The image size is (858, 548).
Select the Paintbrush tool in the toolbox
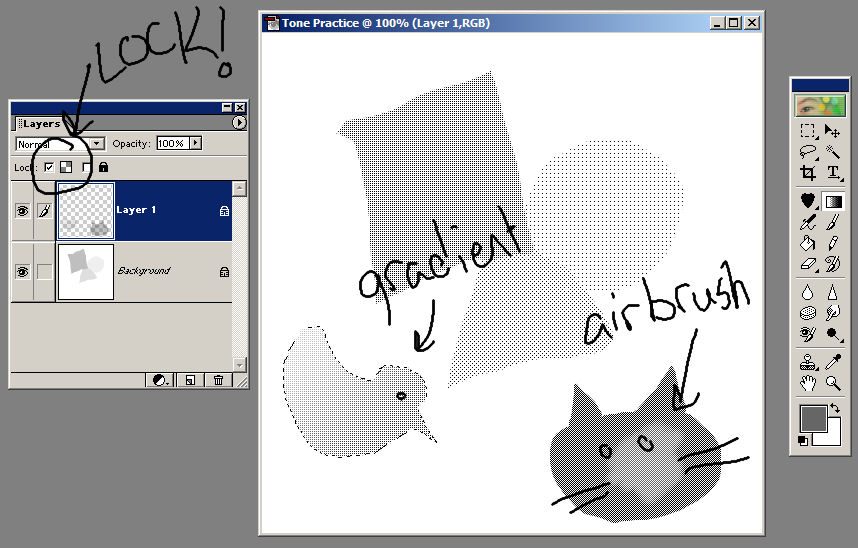click(x=832, y=222)
